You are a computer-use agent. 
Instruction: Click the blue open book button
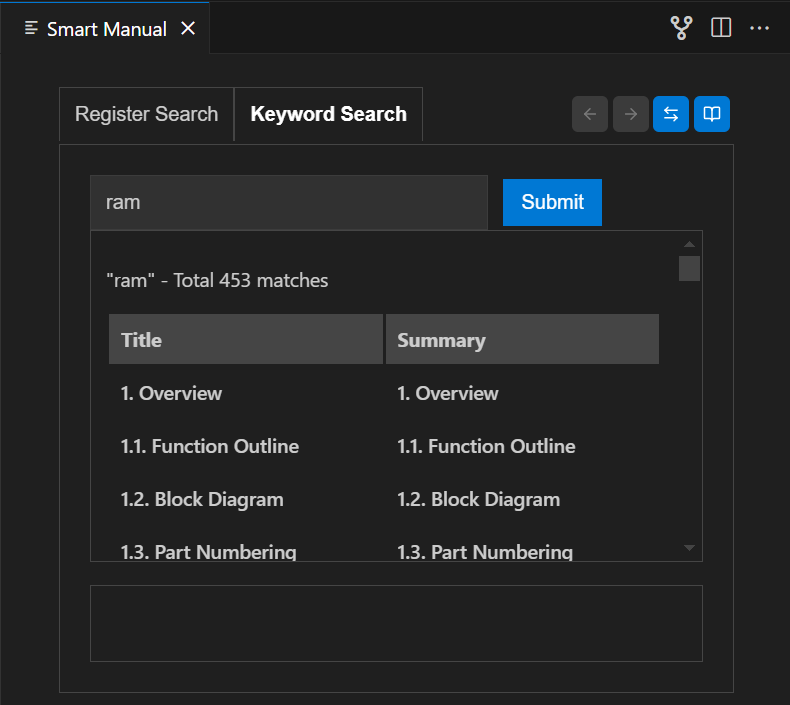pos(711,114)
